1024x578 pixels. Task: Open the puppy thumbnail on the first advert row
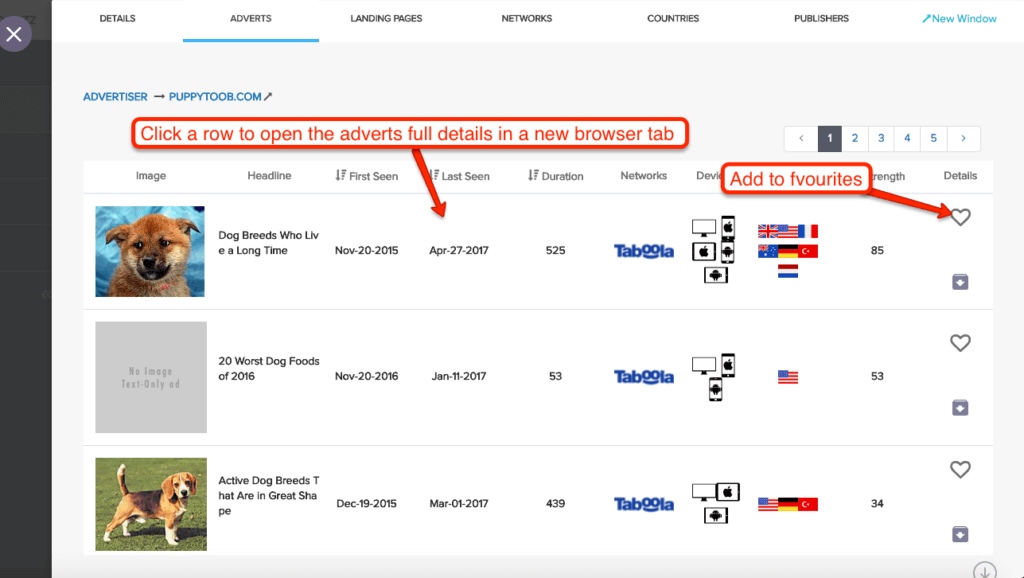click(150, 251)
